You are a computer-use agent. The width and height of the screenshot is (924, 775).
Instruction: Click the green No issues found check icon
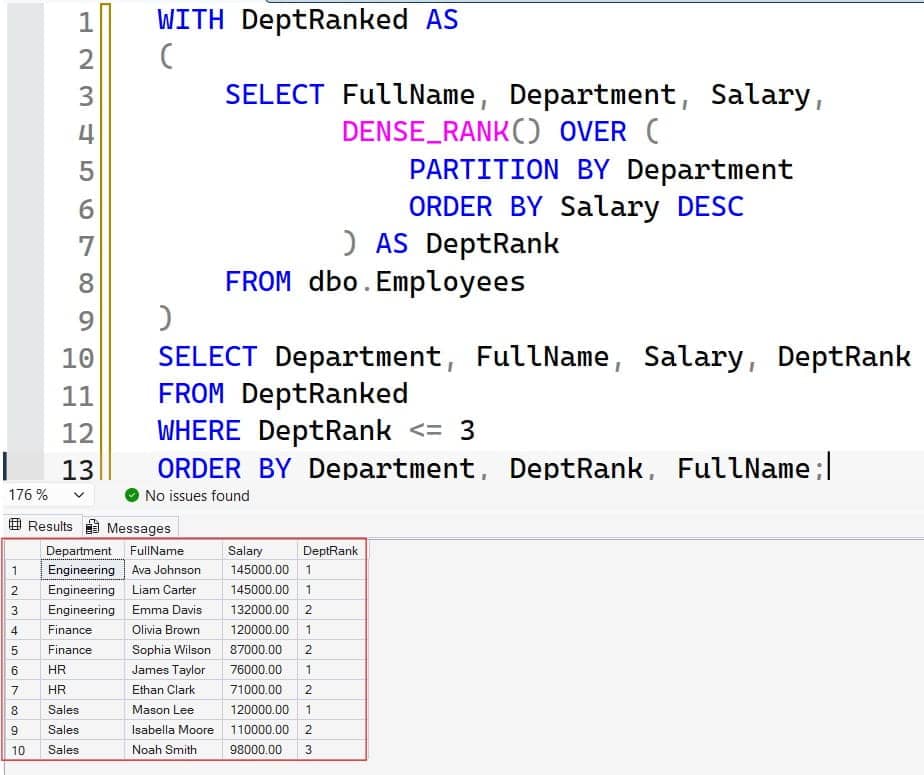coord(132,495)
